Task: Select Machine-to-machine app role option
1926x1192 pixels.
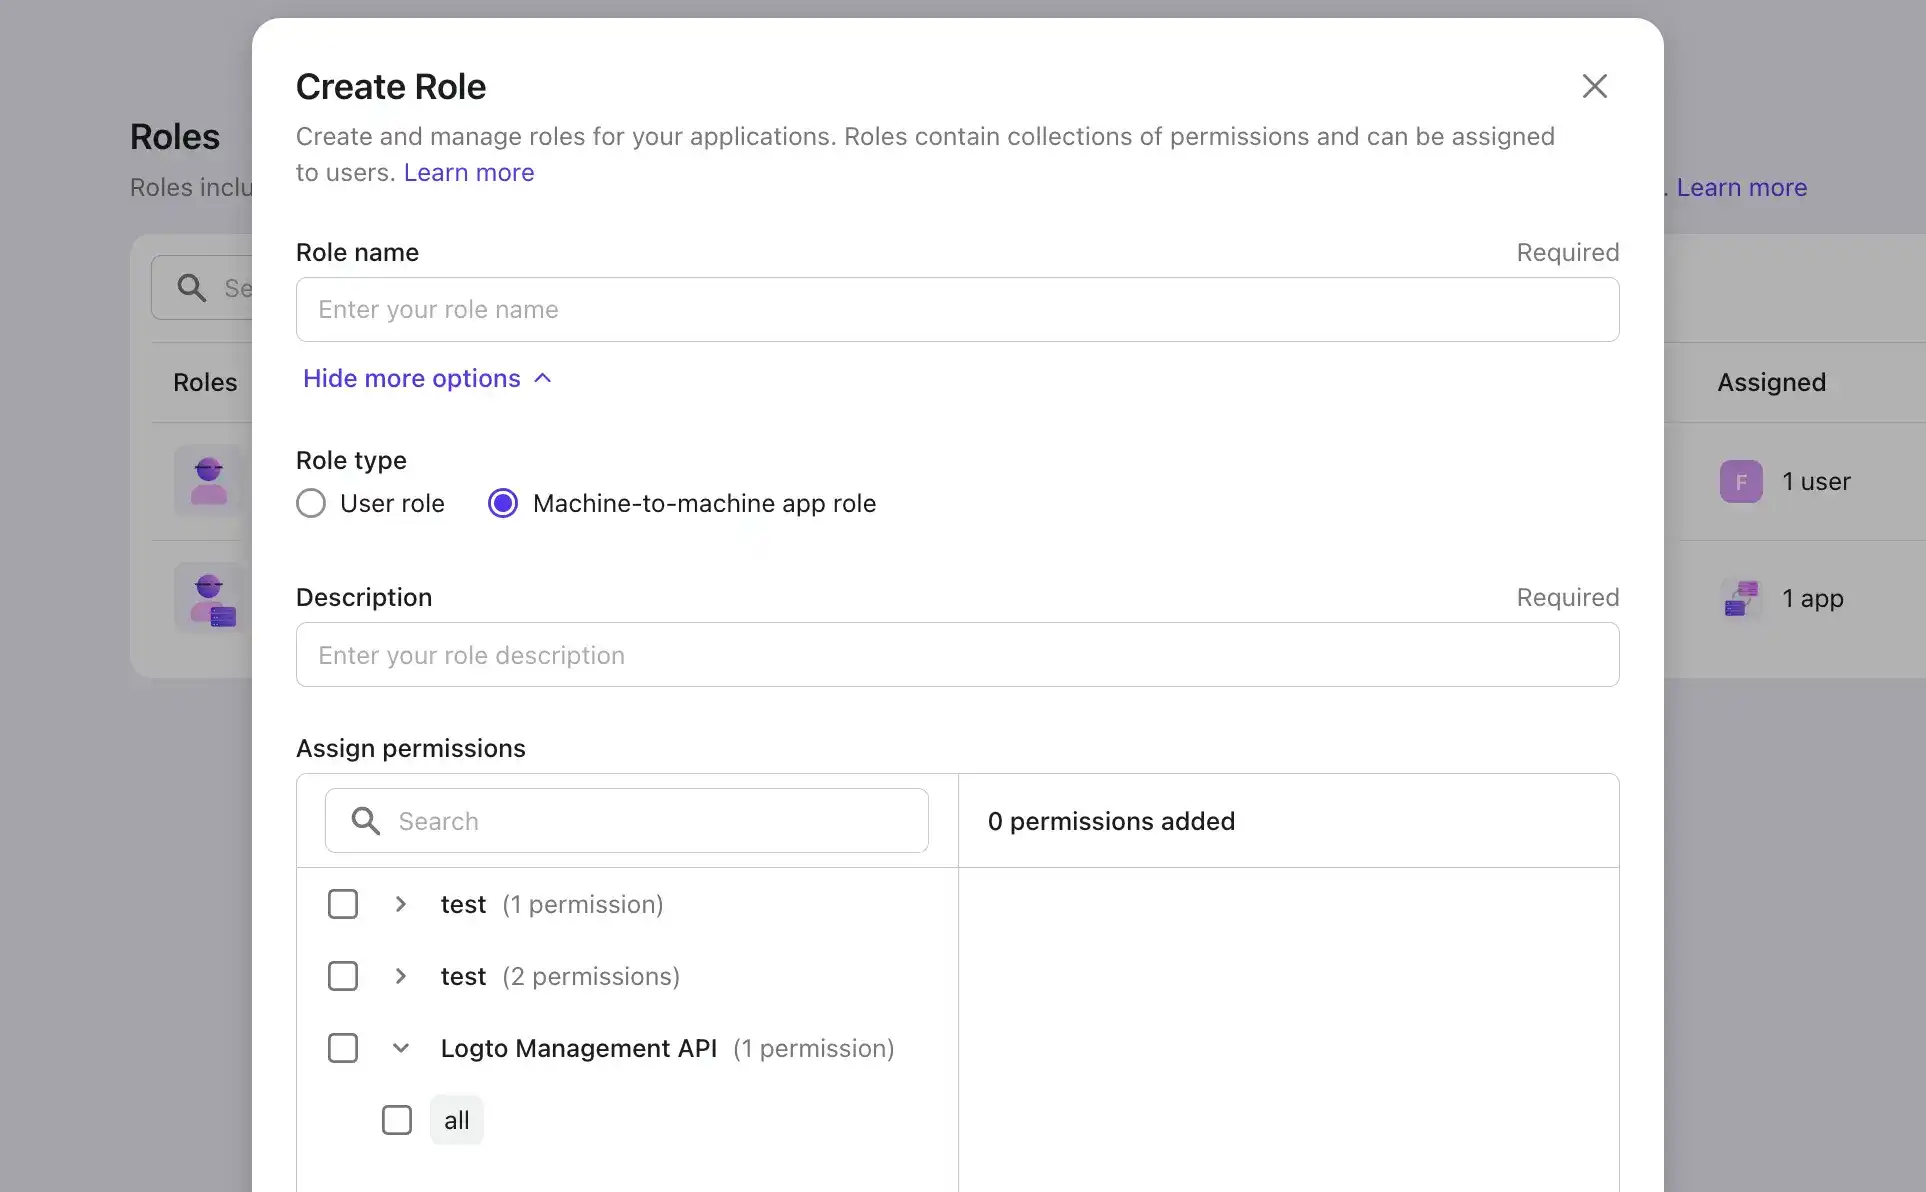Action: click(x=503, y=503)
